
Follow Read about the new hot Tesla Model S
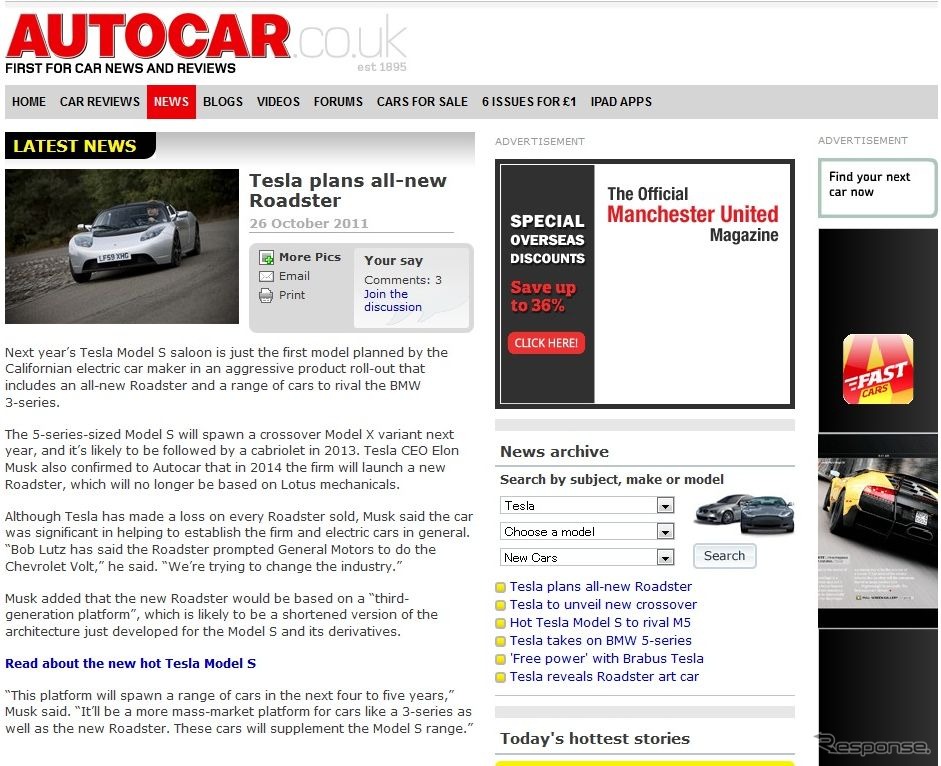click(x=130, y=664)
